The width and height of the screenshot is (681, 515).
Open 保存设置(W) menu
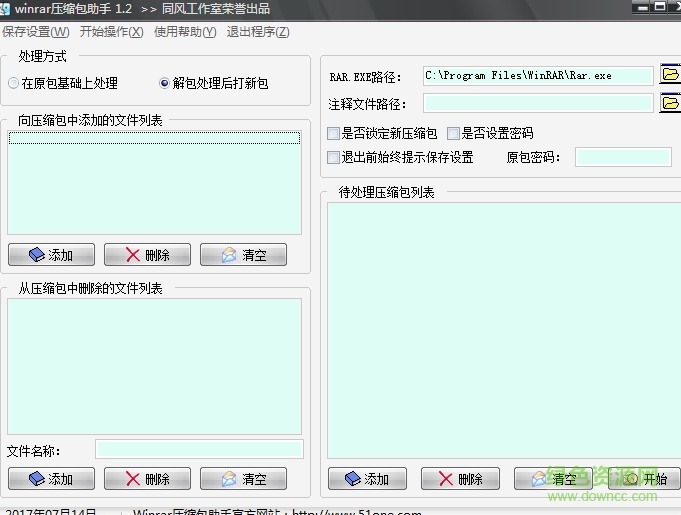(36, 31)
